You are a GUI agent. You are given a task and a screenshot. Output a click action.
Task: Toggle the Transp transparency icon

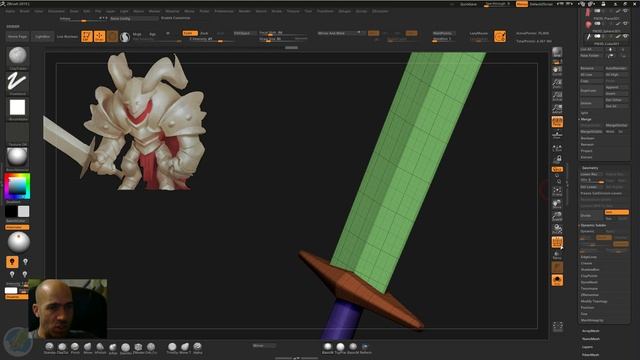(x=557, y=255)
